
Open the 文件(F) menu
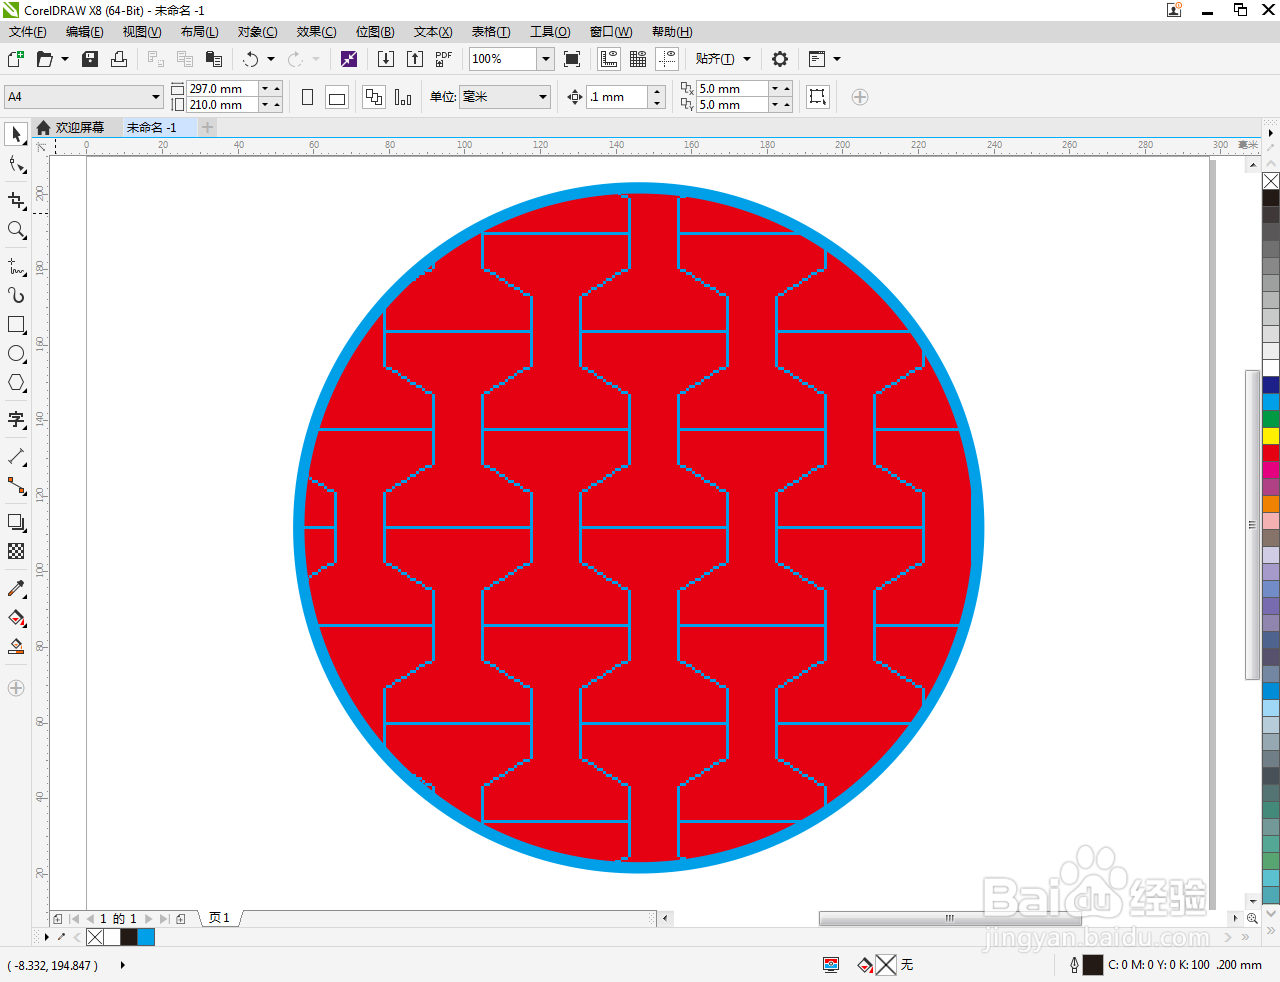[28, 32]
